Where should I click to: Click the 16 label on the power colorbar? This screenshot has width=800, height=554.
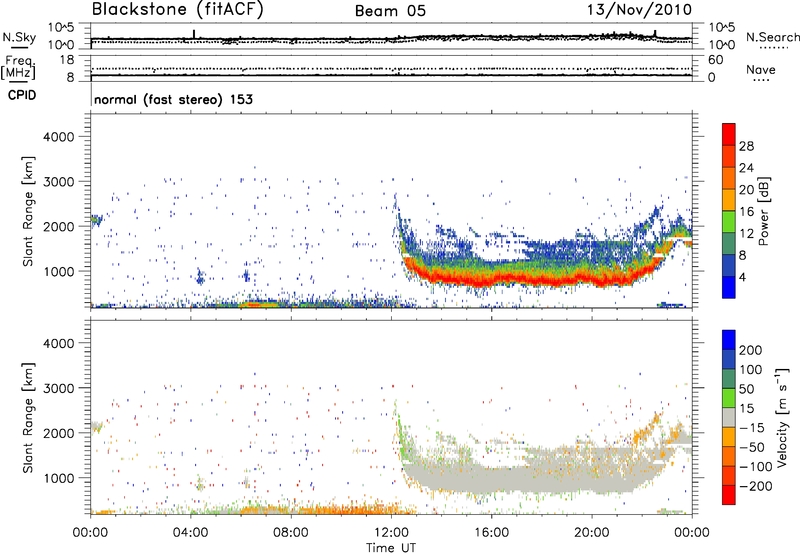[x=746, y=211]
